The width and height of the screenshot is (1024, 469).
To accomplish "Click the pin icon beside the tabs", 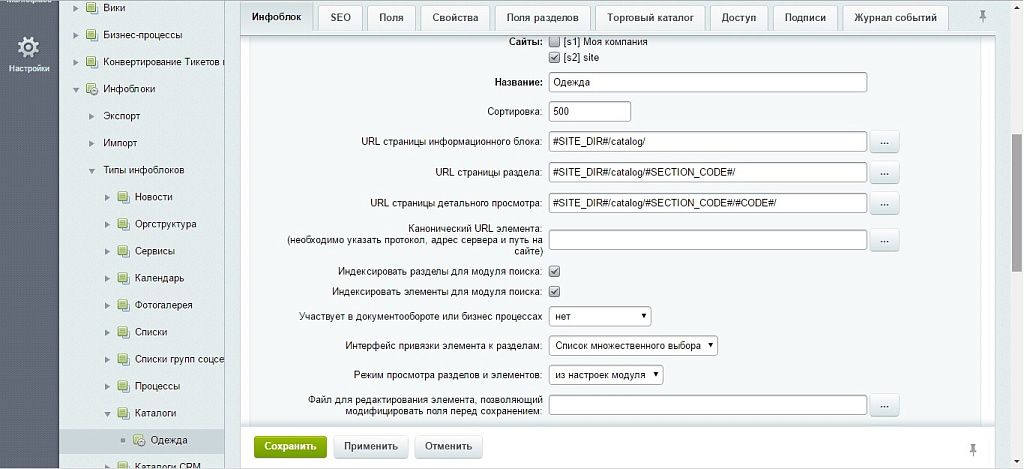I will [983, 16].
